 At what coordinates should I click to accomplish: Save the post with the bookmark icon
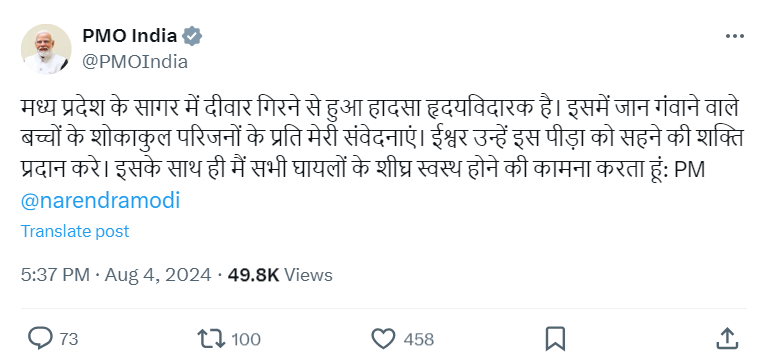555,338
